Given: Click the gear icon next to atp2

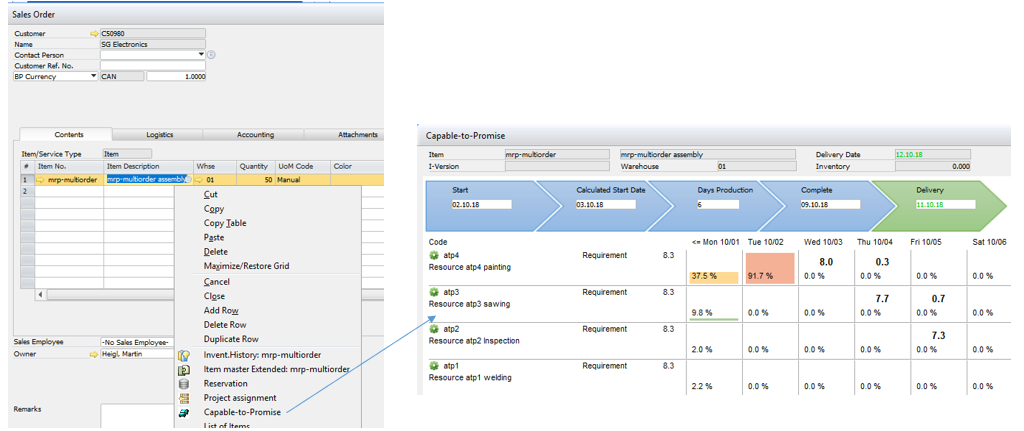Looking at the screenshot, I should tap(435, 329).
